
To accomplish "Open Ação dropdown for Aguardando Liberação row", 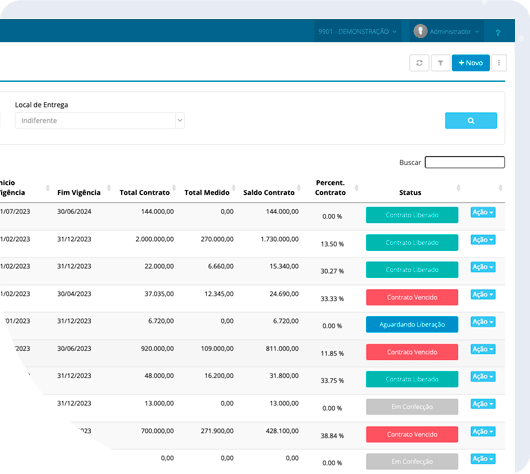I will [483, 322].
